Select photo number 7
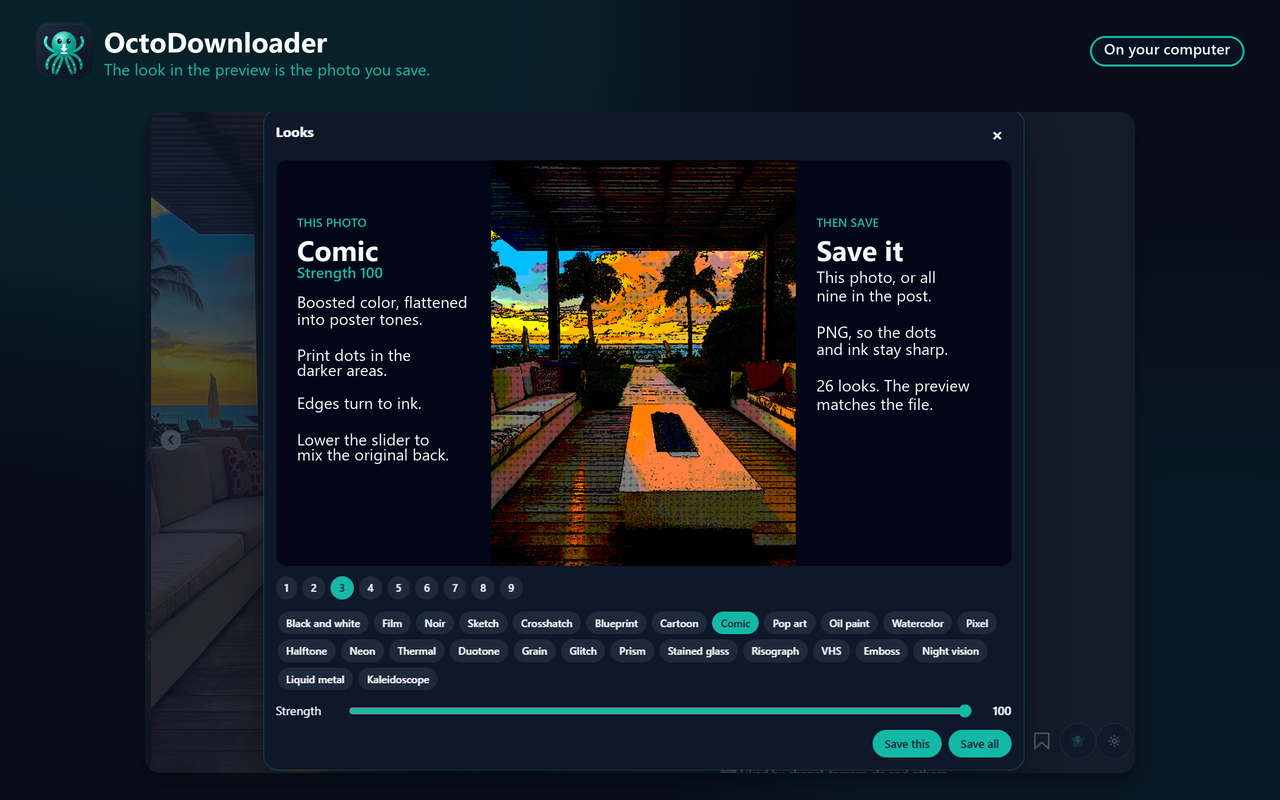The width and height of the screenshot is (1280, 800). pos(455,588)
